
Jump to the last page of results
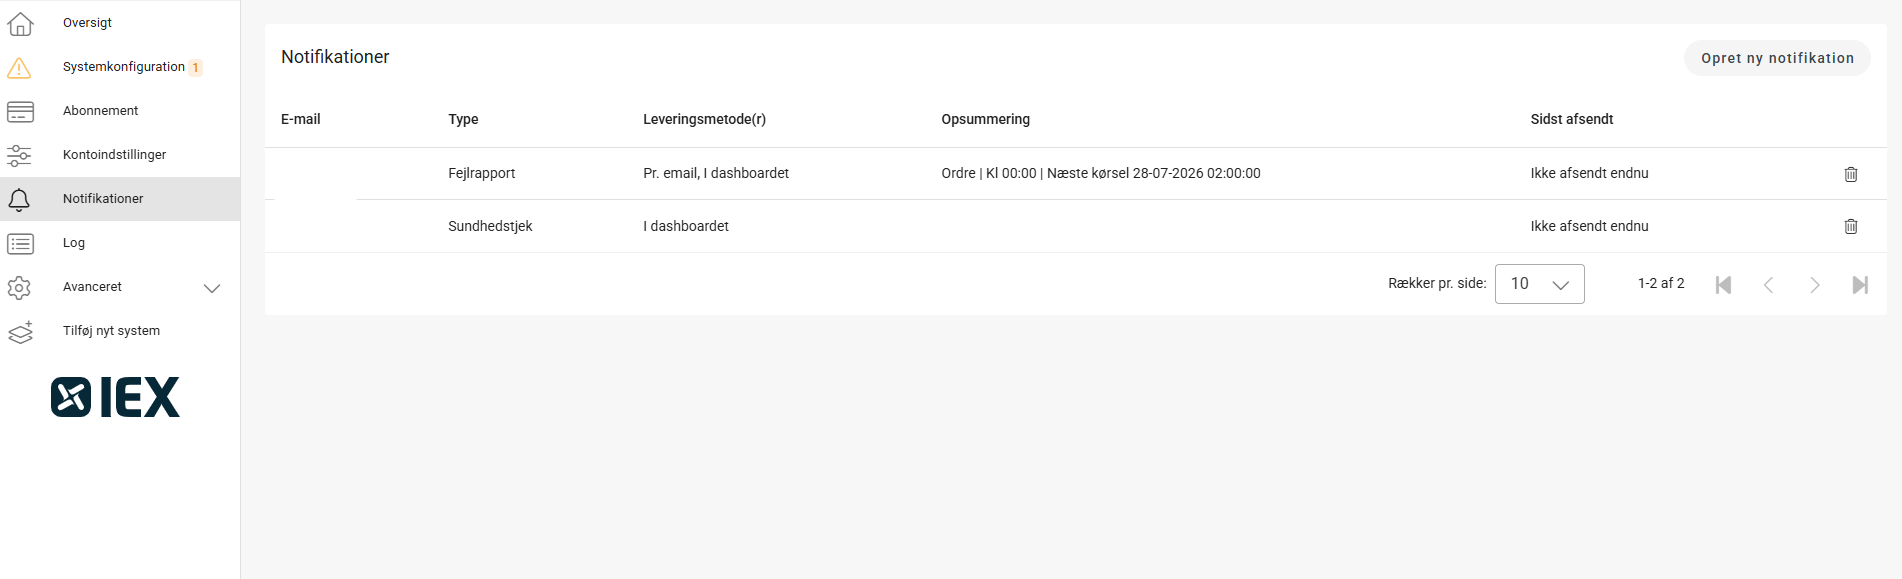click(x=1860, y=285)
